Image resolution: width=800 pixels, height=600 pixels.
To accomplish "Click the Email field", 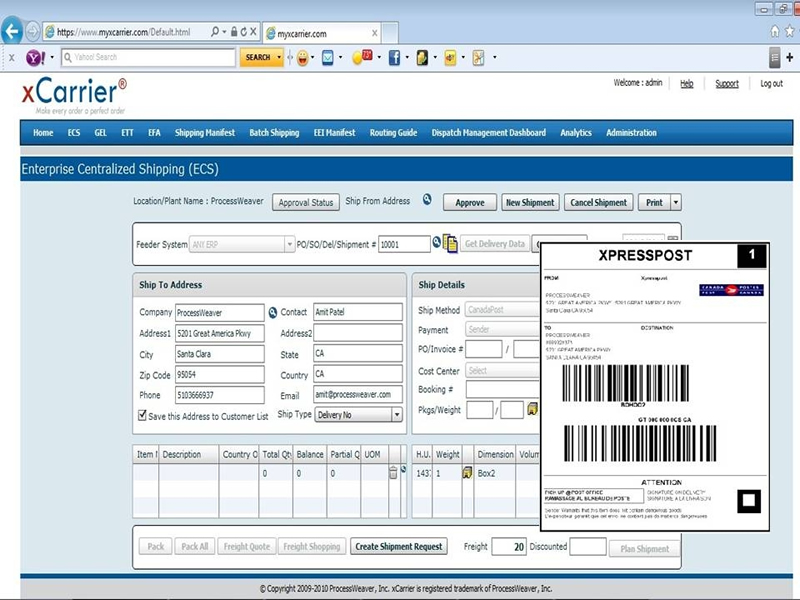I will coord(358,394).
